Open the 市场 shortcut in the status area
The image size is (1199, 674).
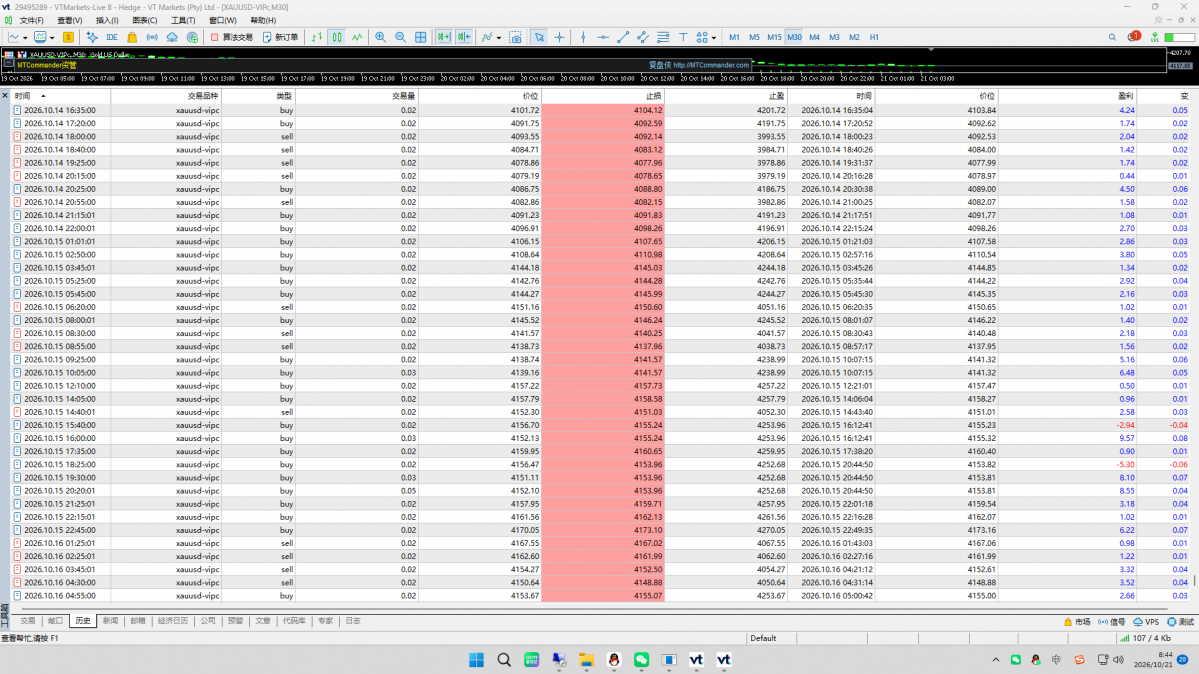1077,622
